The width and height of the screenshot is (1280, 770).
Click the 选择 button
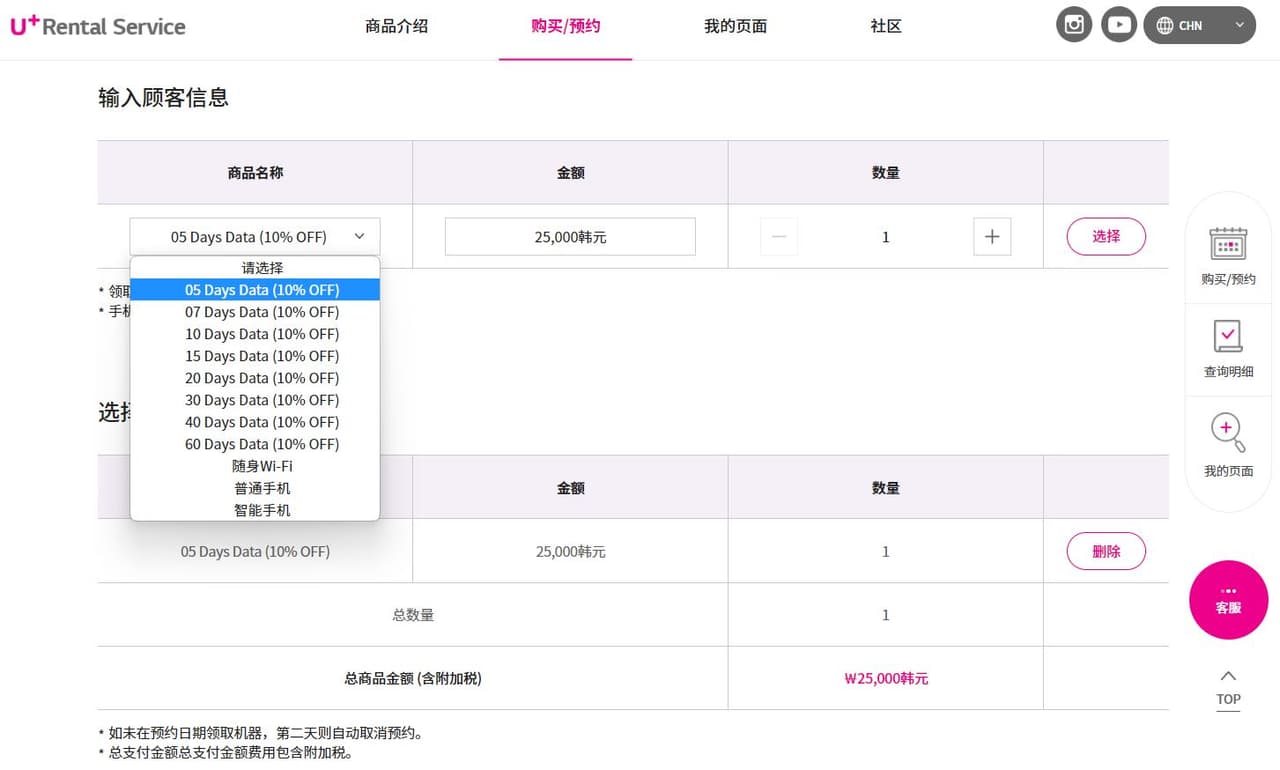[x=1106, y=237]
